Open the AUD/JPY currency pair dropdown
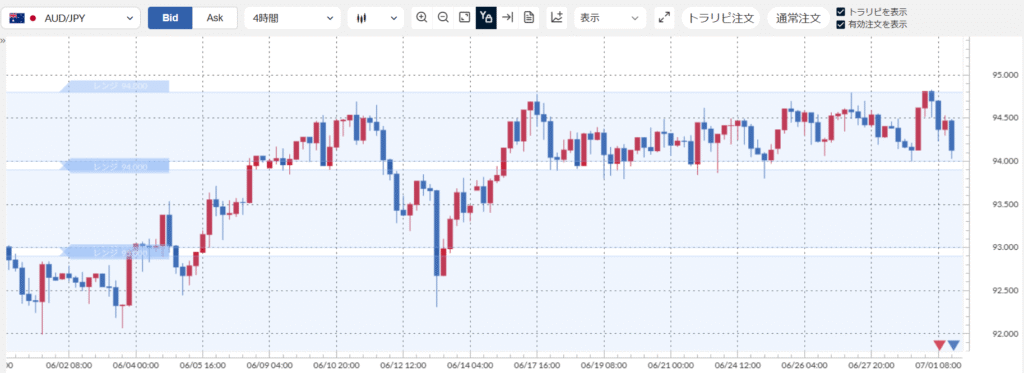The width and height of the screenshot is (1024, 373). (71, 18)
